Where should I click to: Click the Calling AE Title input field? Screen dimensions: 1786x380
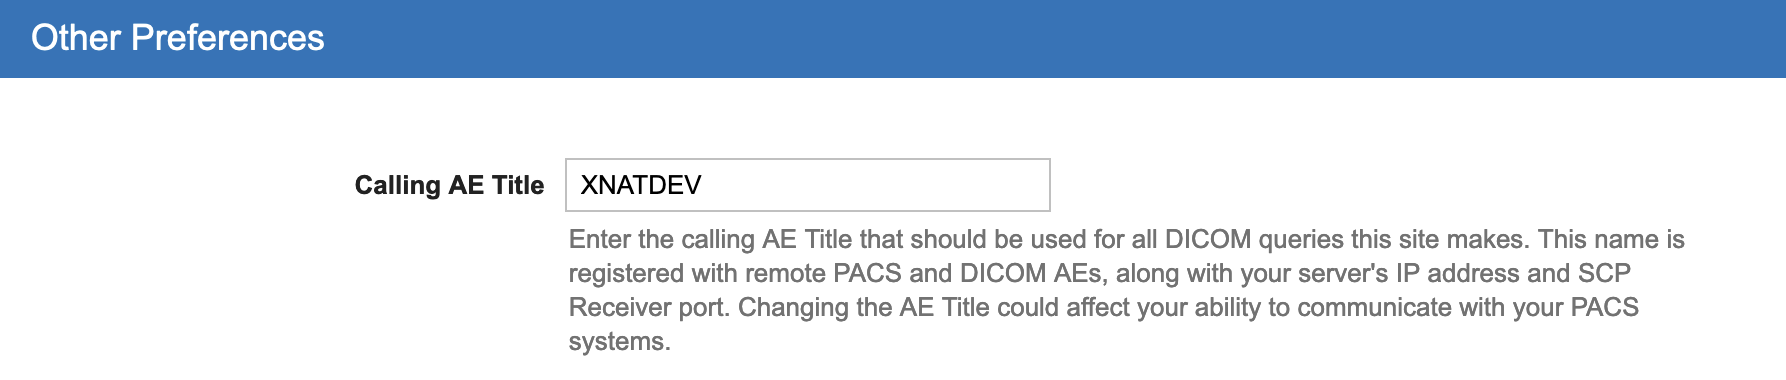[807, 185]
